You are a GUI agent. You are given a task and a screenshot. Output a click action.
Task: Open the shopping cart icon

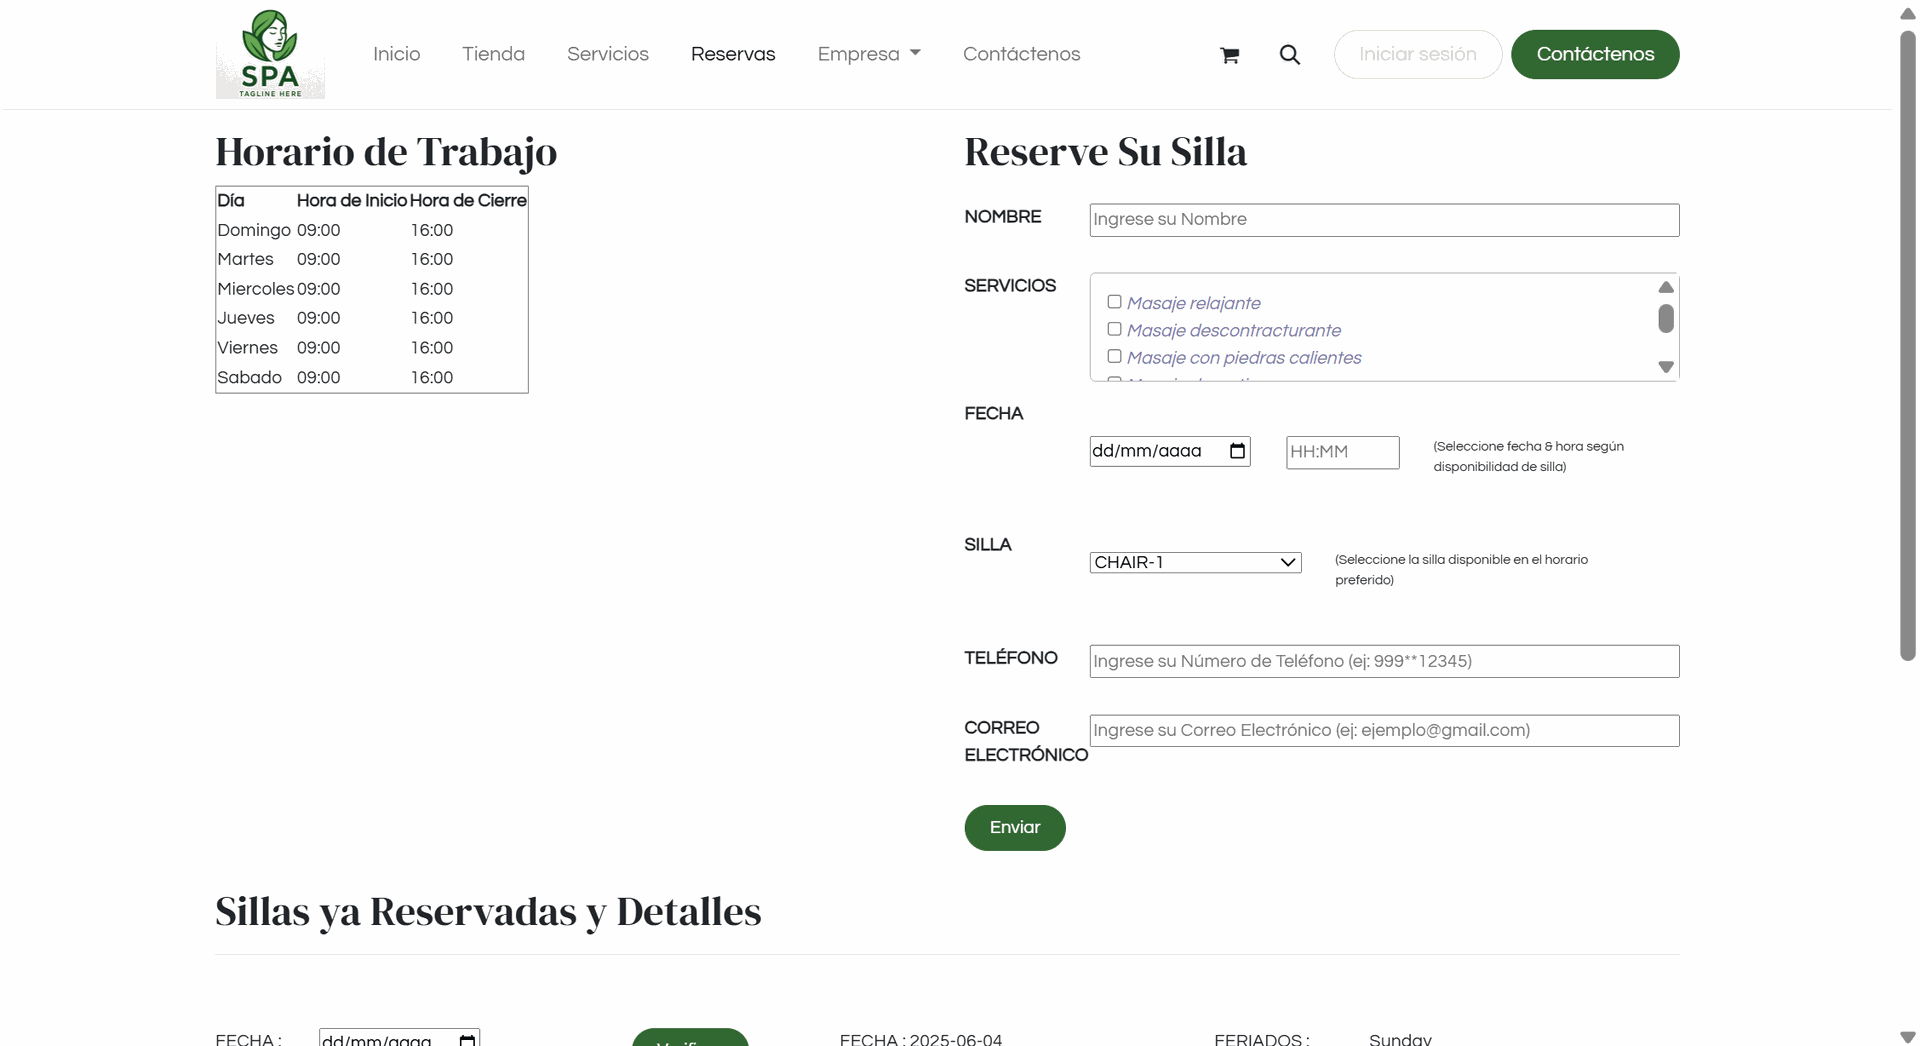(x=1229, y=55)
